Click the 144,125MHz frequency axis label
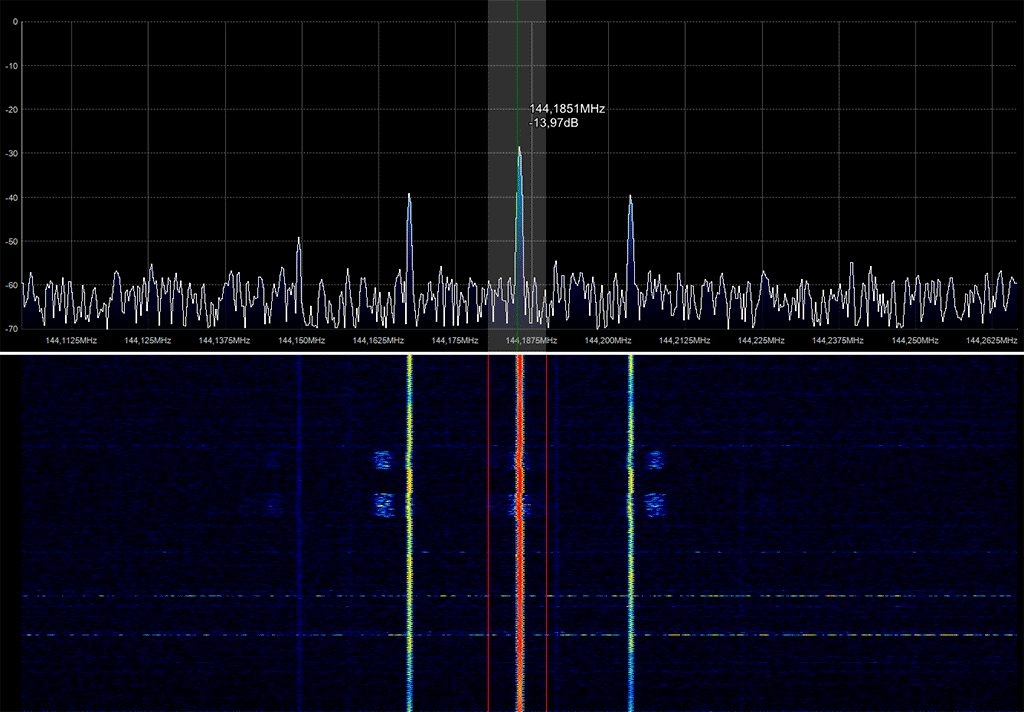 [x=148, y=340]
